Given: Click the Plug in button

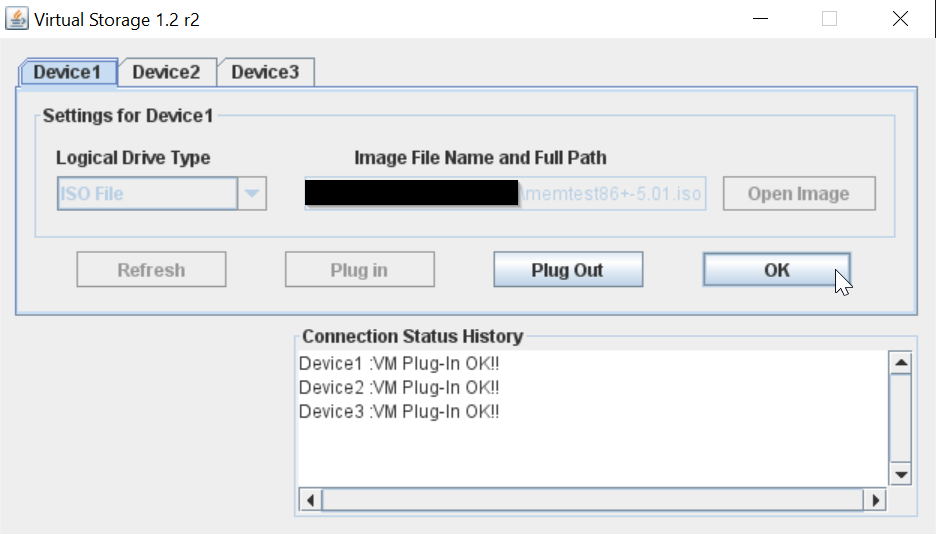Looking at the screenshot, I should (x=359, y=270).
